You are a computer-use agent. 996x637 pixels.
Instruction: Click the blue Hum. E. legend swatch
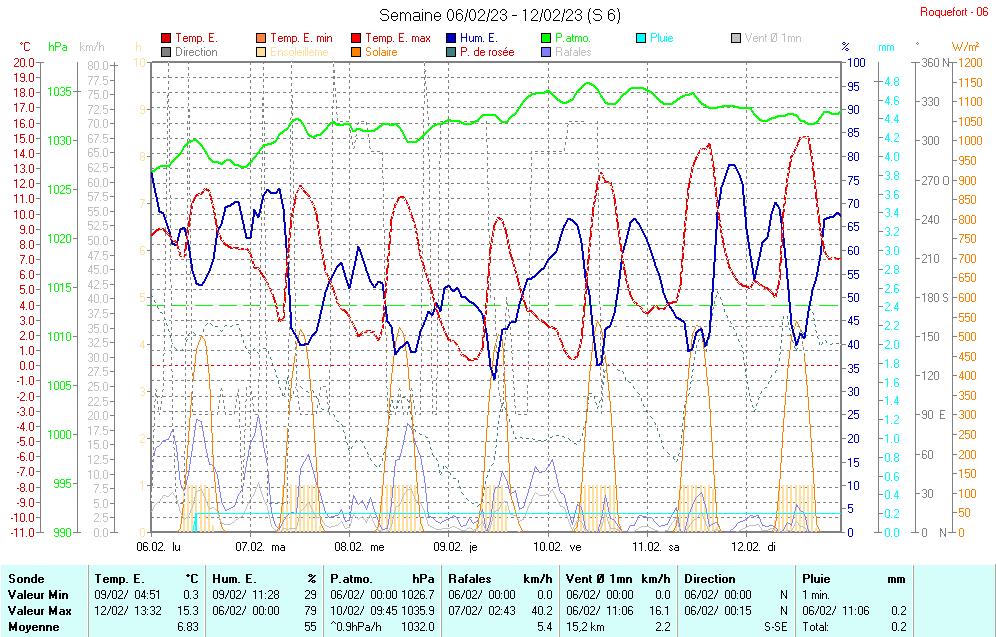coord(451,38)
